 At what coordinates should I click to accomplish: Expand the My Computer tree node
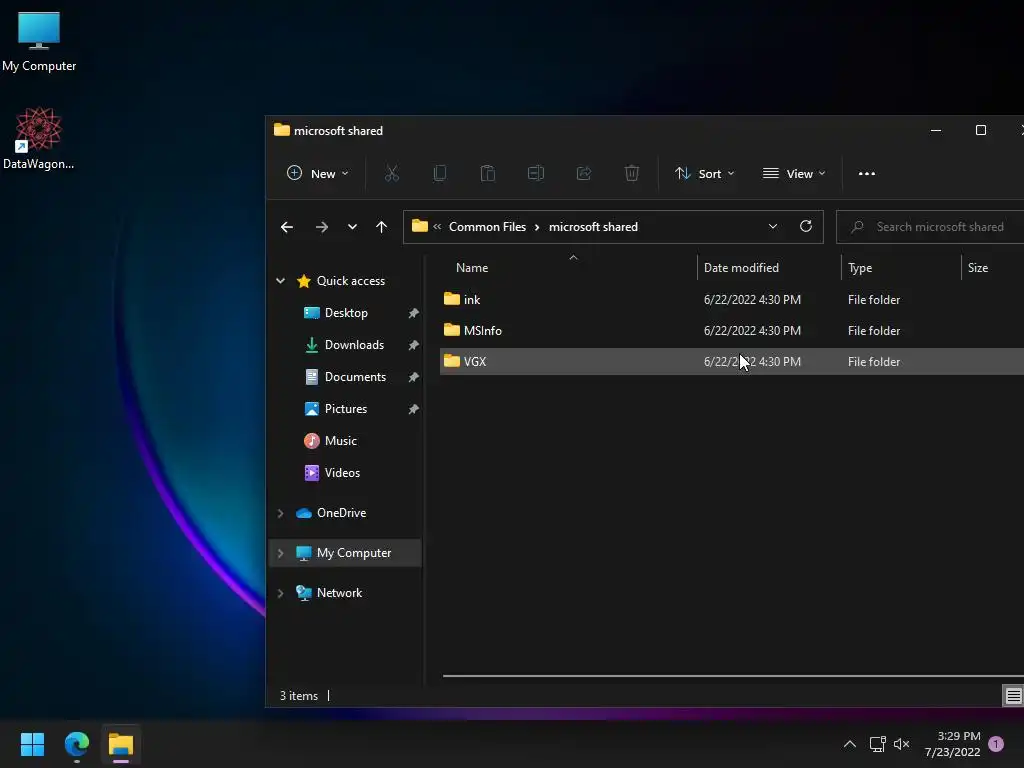pos(281,553)
